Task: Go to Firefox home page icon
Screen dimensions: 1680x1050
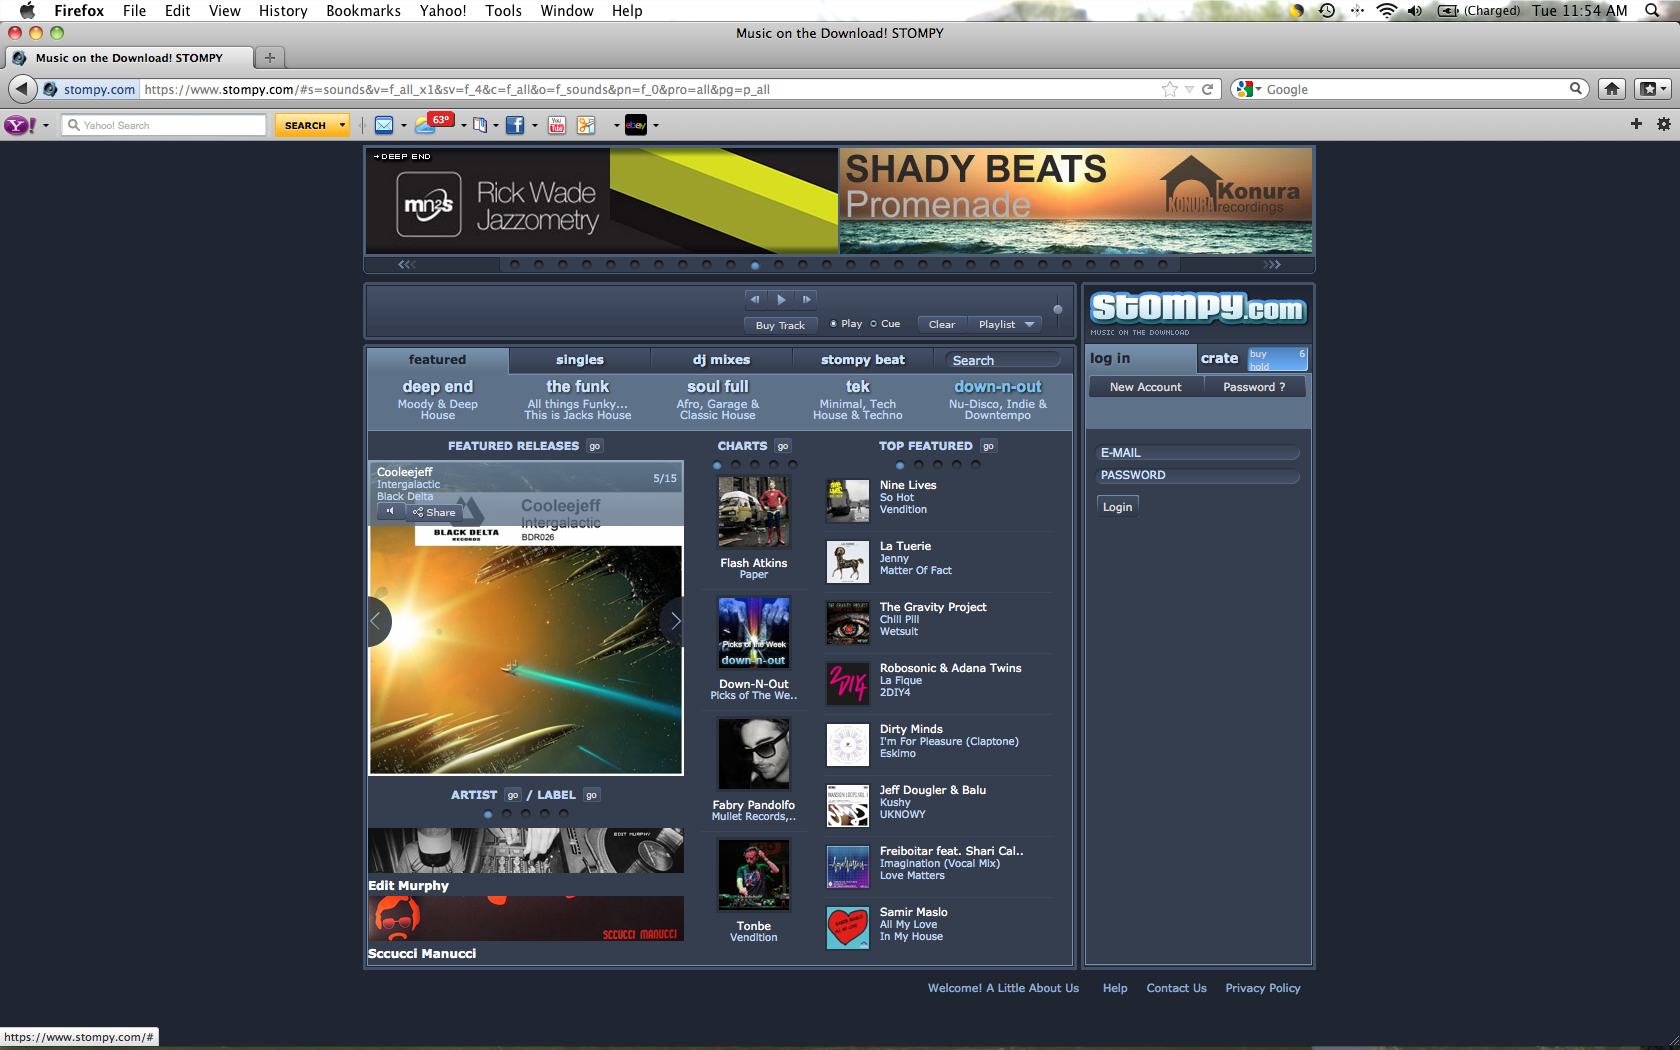Action: click(x=1612, y=89)
